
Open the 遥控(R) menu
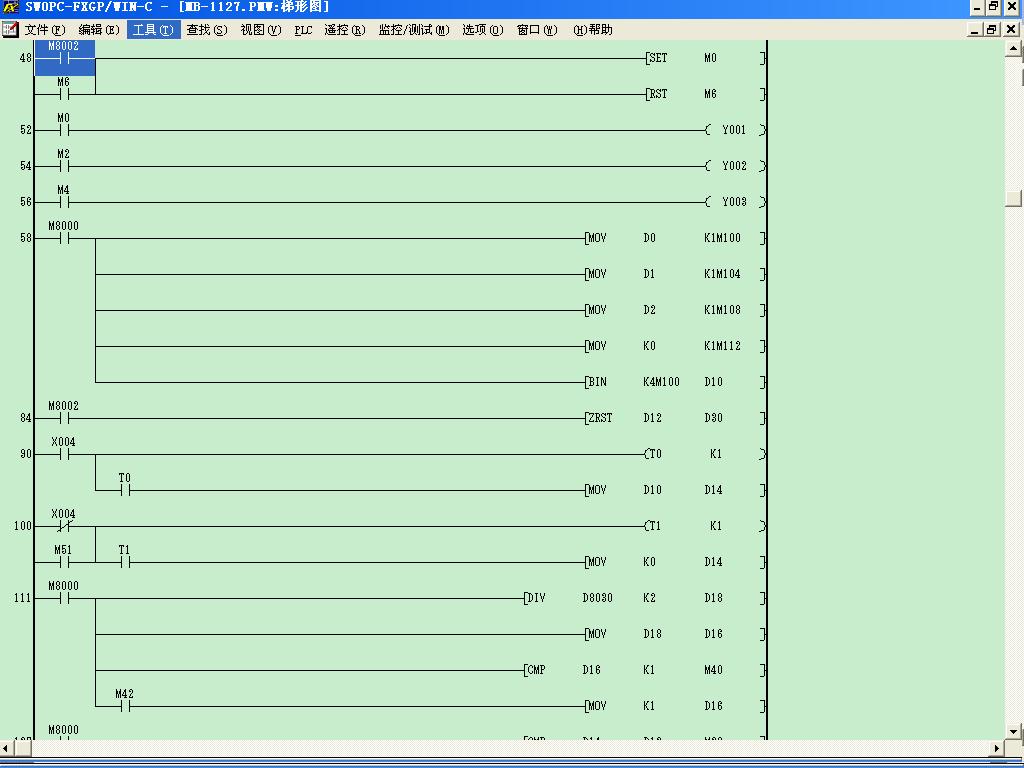click(x=345, y=30)
